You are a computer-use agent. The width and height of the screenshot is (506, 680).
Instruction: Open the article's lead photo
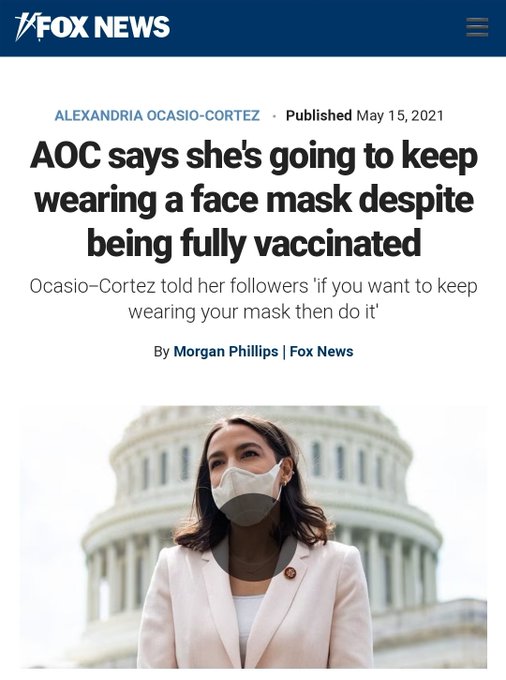point(253,537)
